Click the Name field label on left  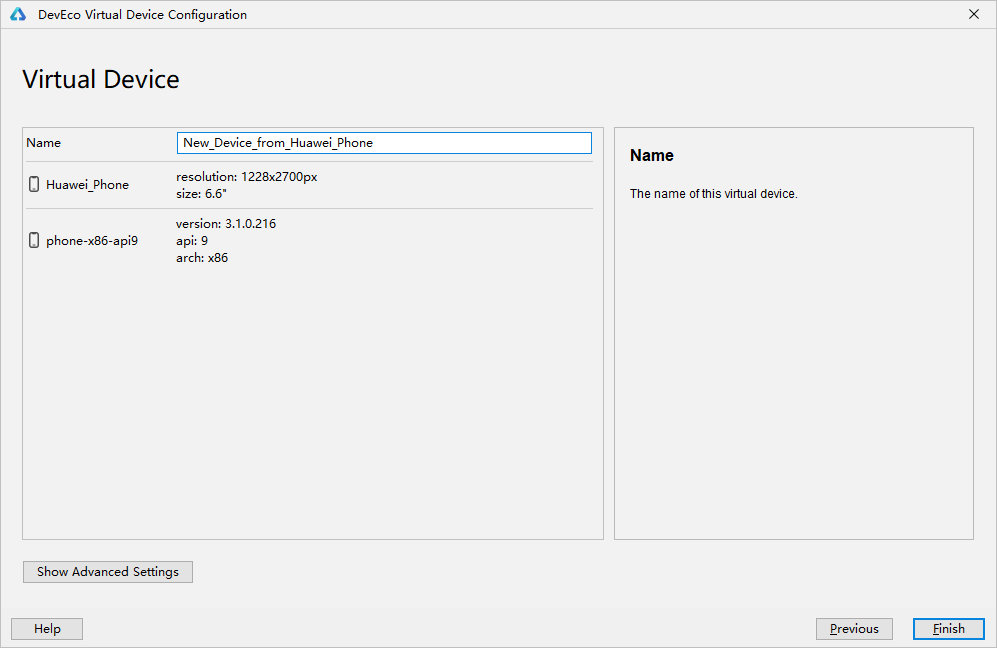coord(44,143)
